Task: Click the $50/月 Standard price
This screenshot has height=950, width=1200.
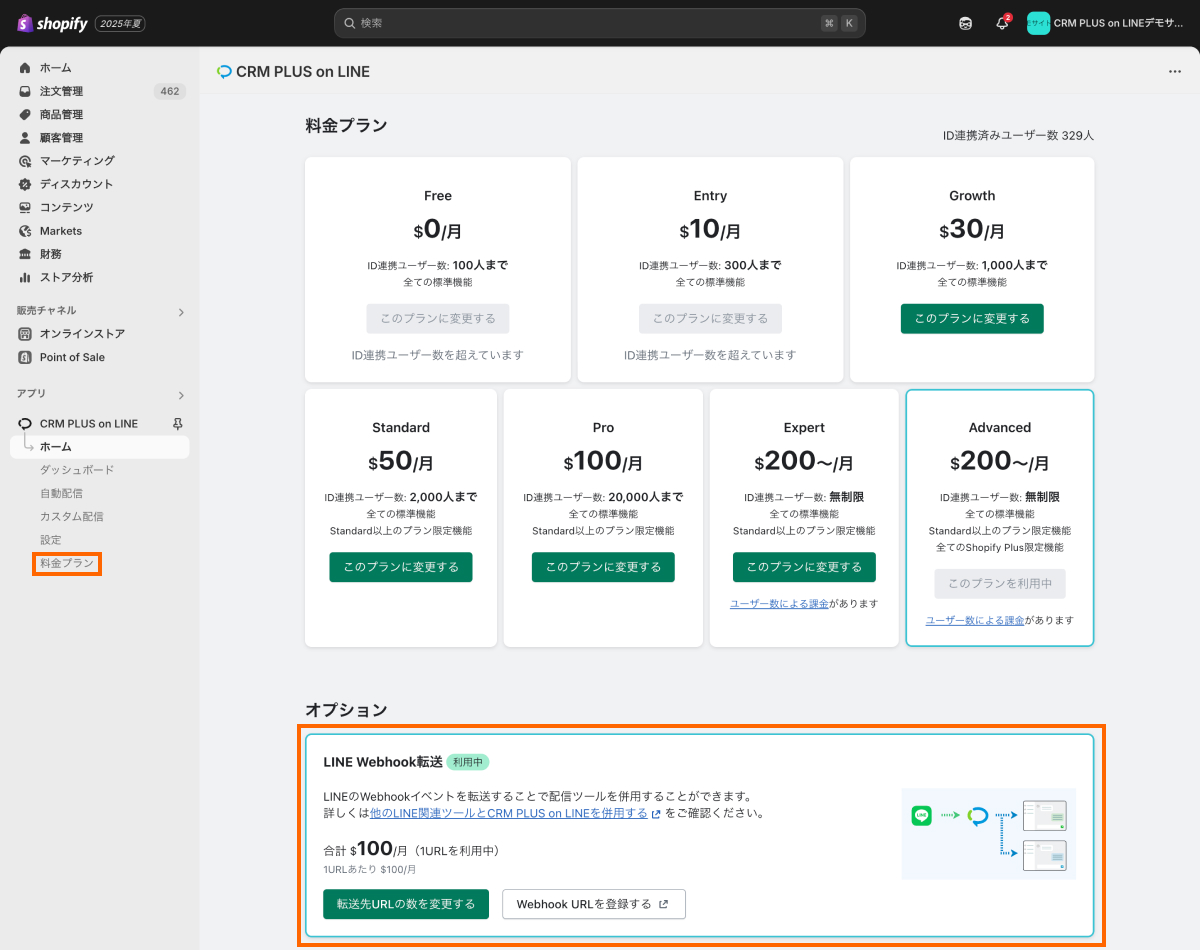Action: coord(401,462)
